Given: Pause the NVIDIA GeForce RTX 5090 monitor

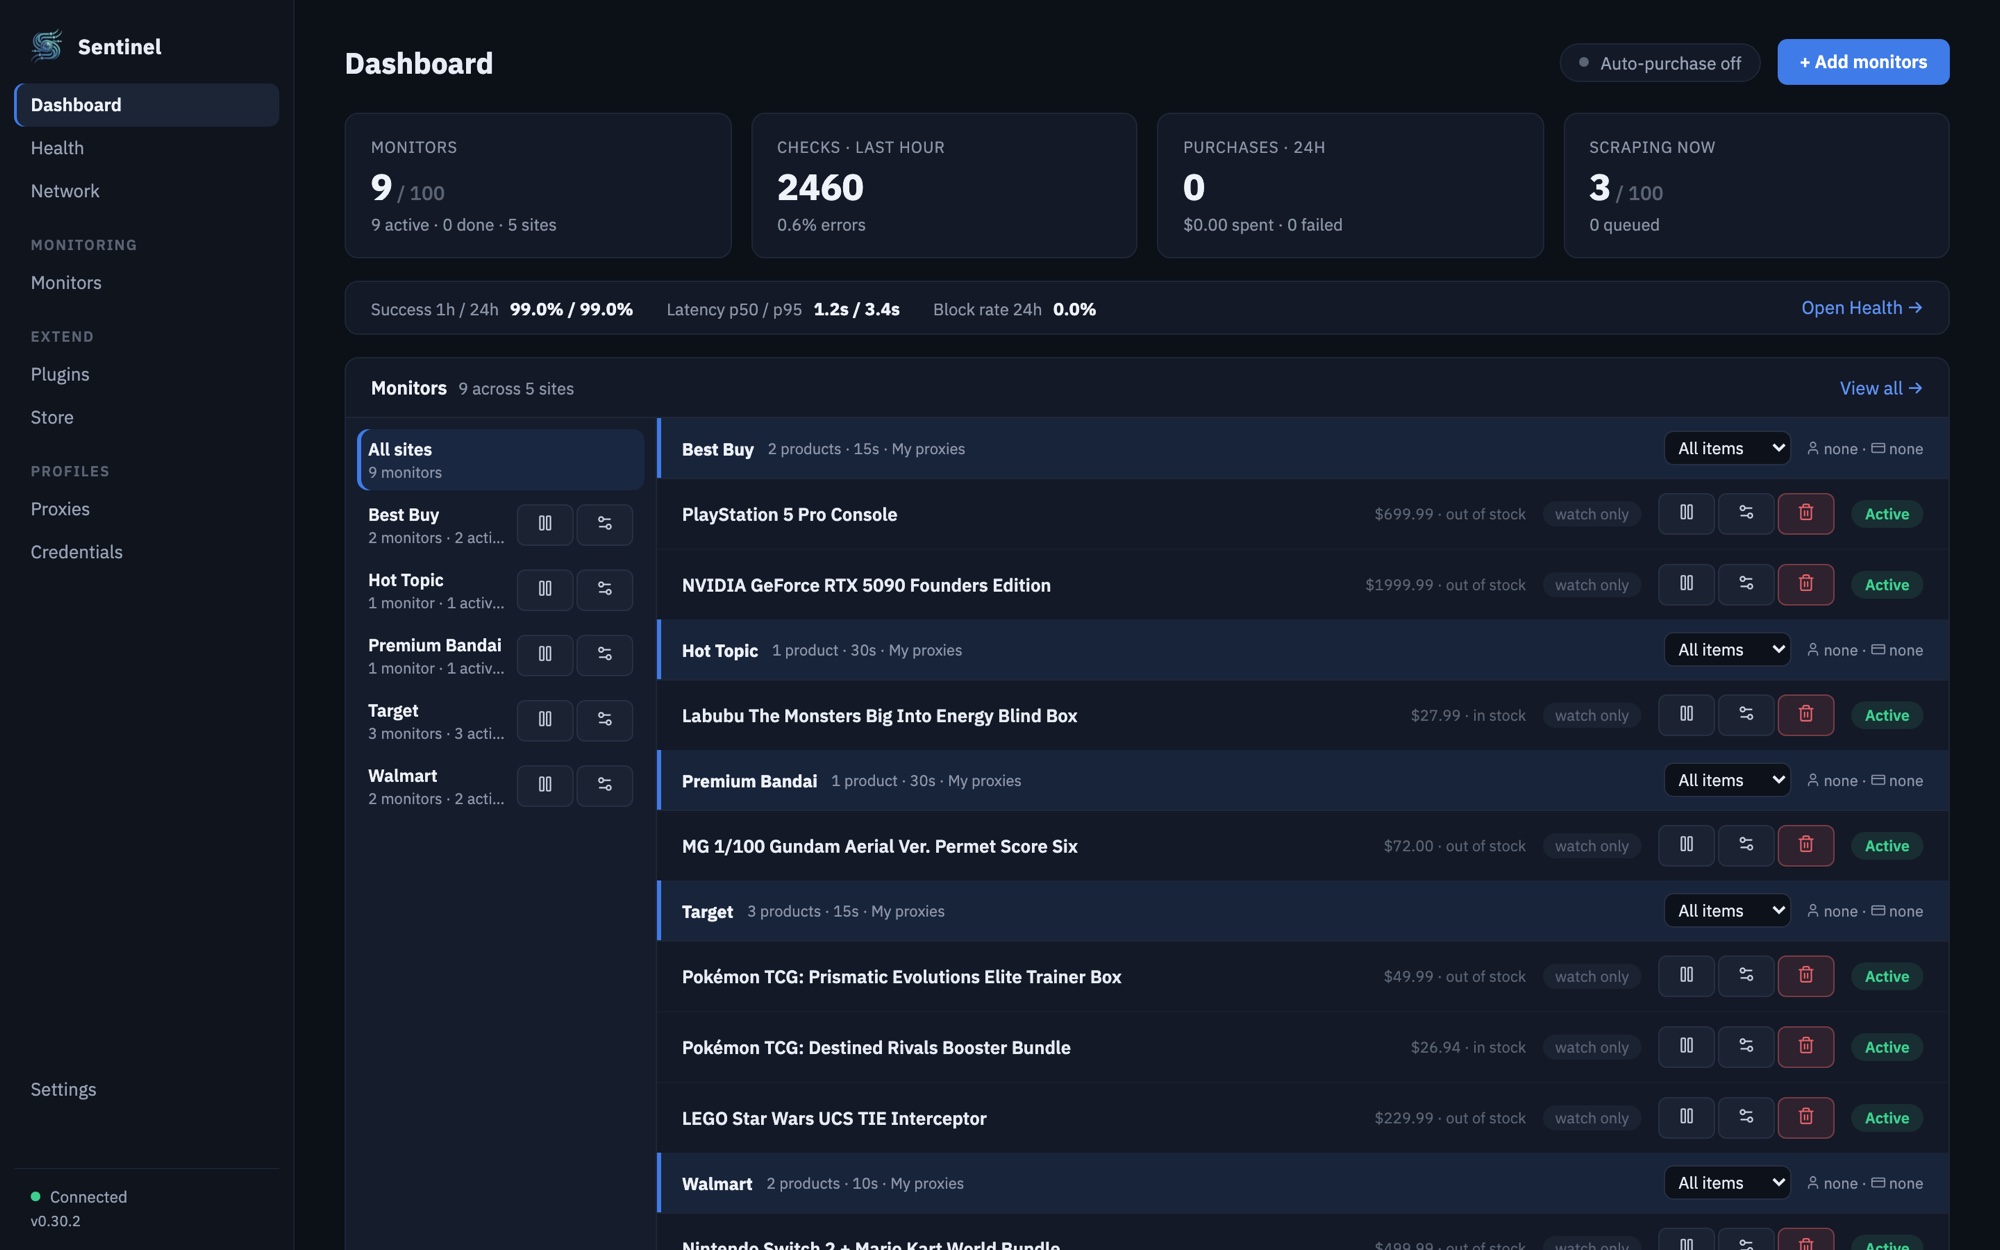Looking at the screenshot, I should point(1686,584).
